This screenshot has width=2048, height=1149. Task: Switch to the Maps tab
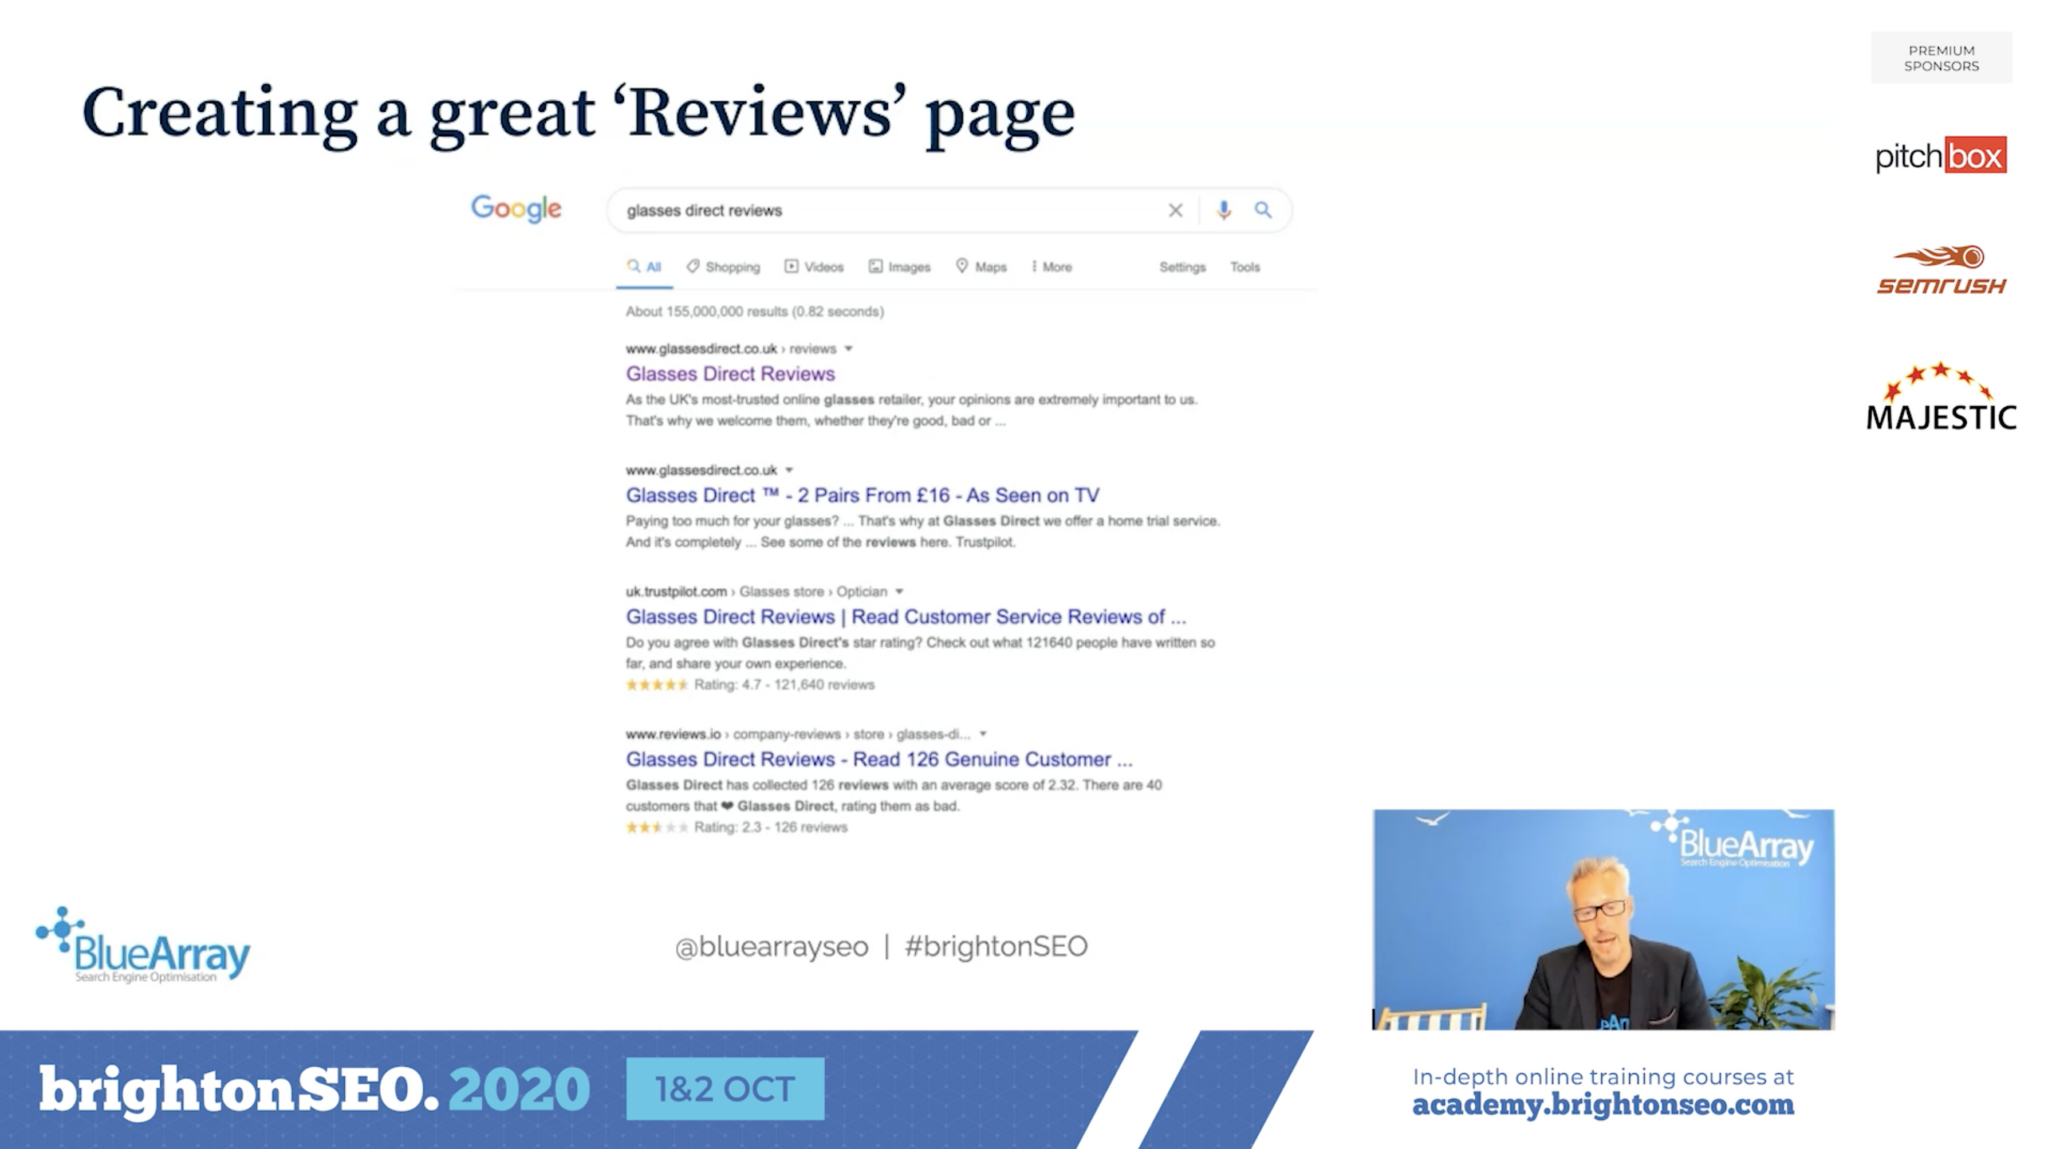tap(981, 267)
